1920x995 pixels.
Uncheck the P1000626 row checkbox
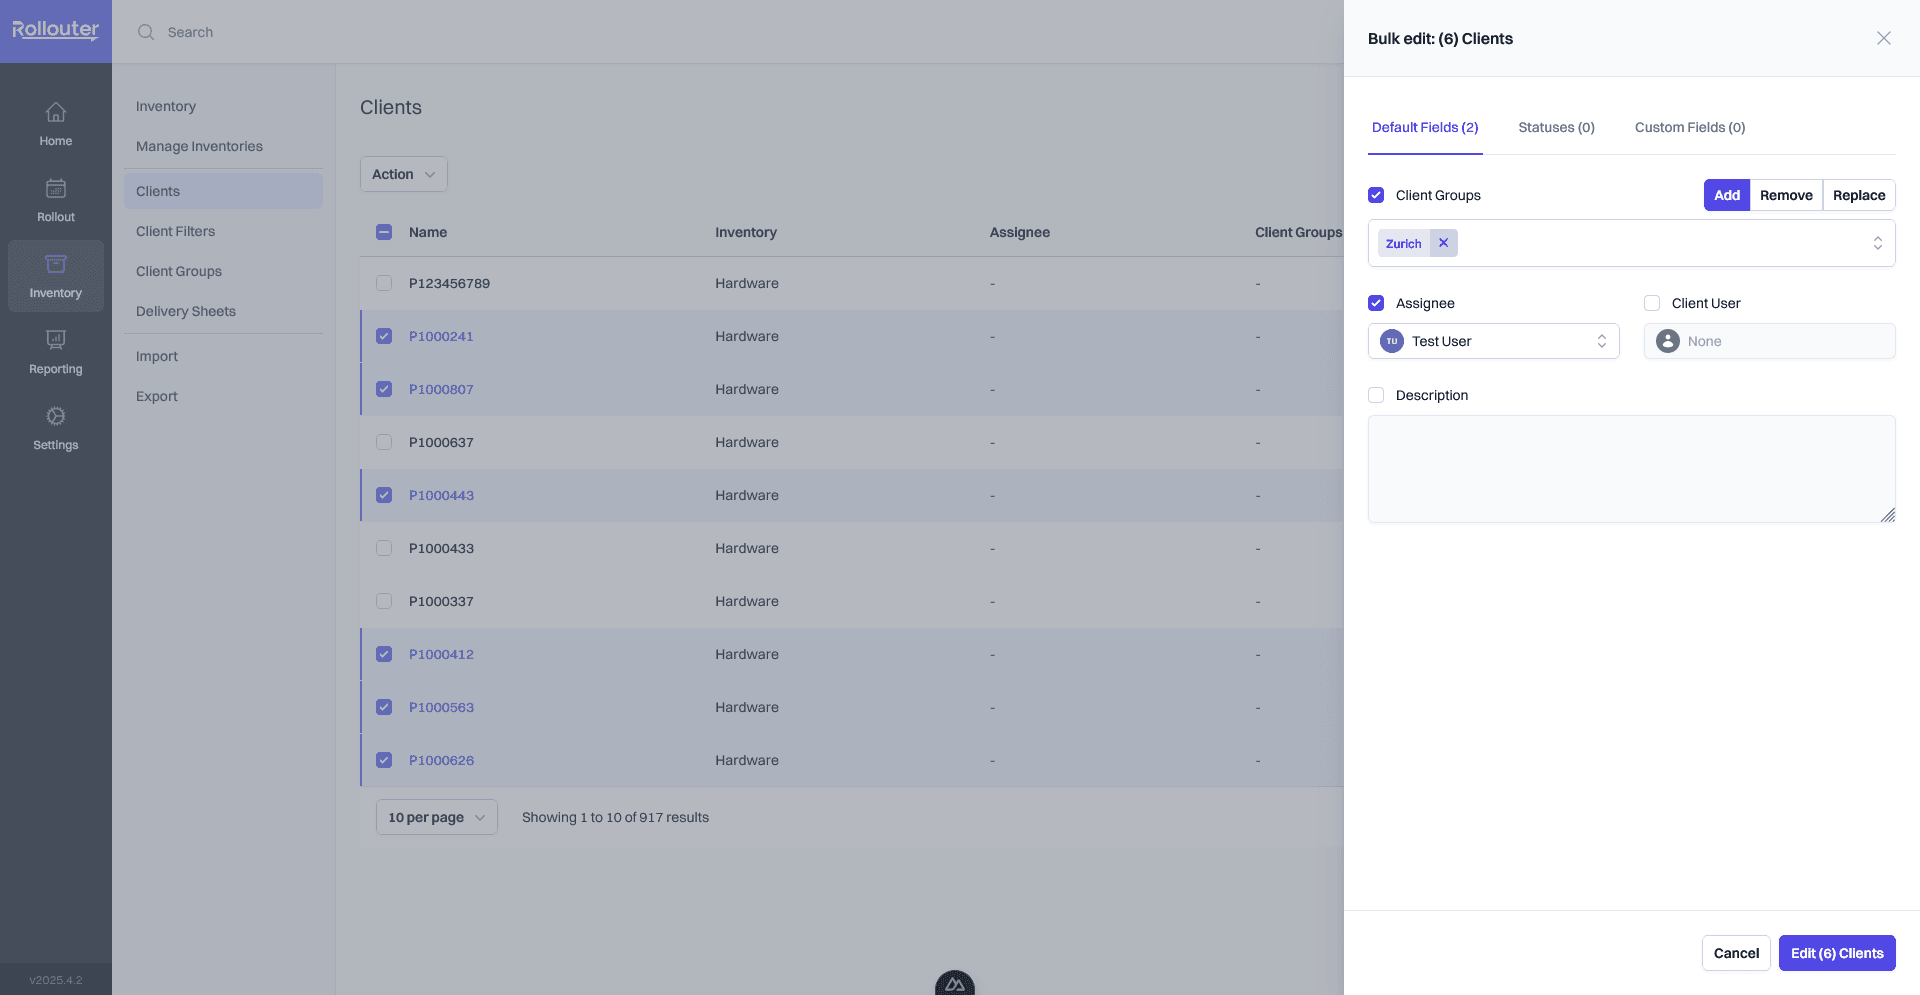[384, 760]
